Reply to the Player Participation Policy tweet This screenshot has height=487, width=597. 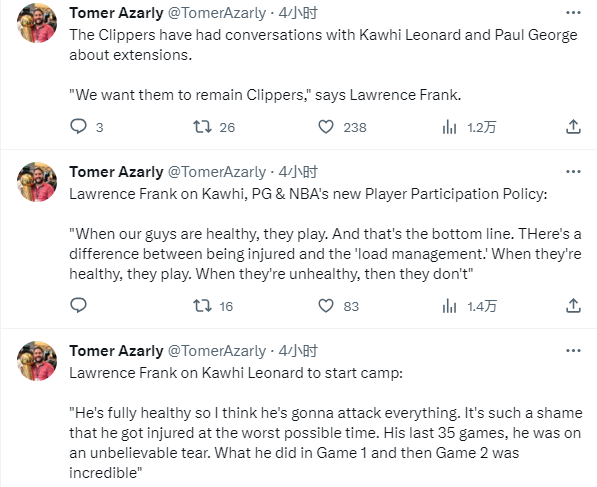click(x=79, y=305)
